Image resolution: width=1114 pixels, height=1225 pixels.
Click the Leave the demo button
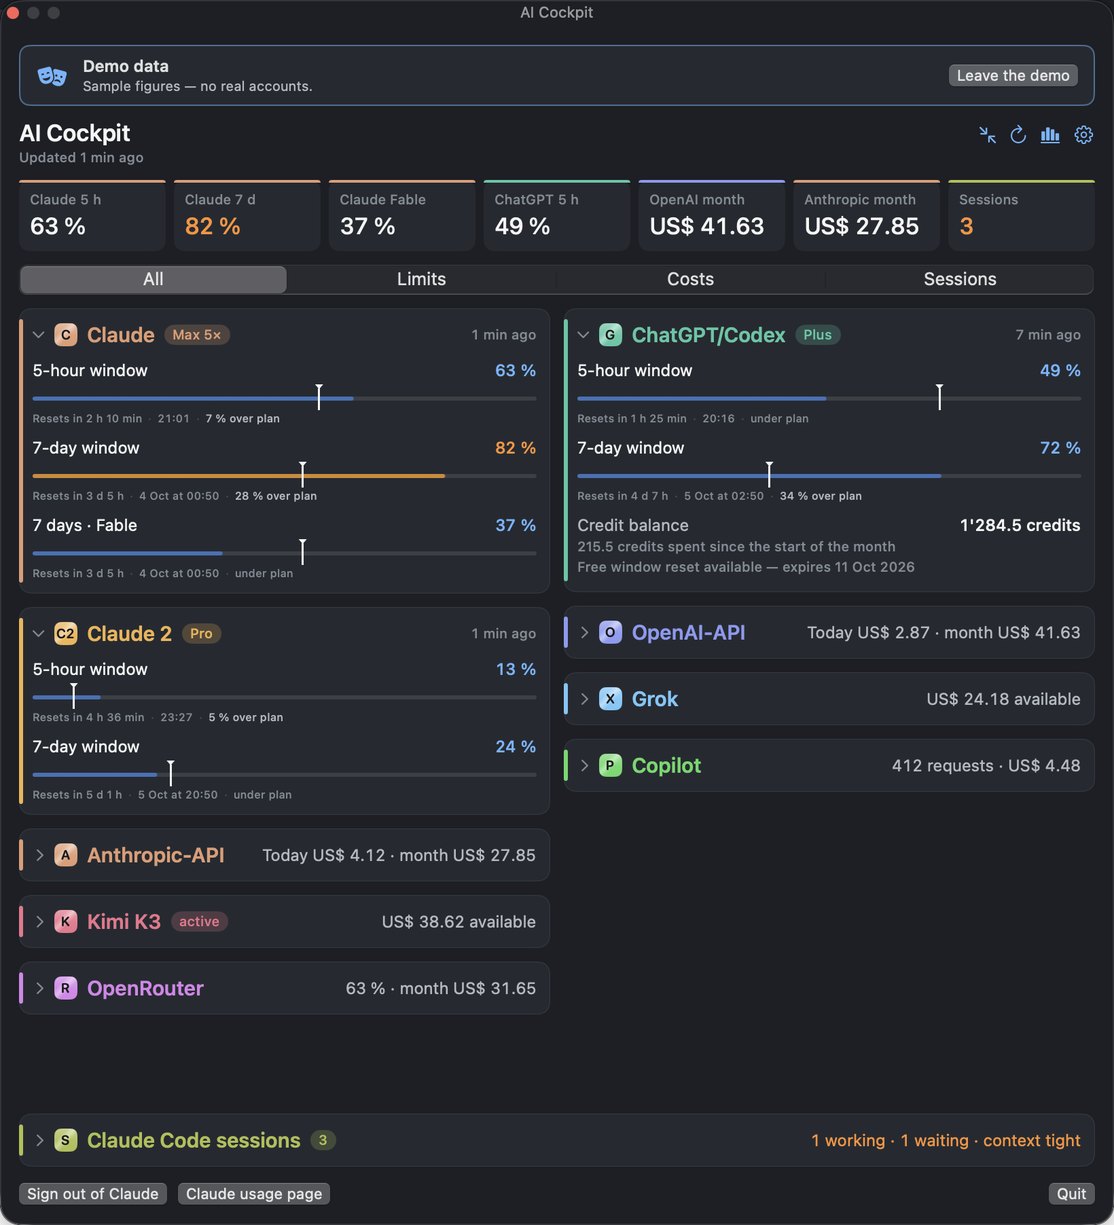coord(1013,75)
